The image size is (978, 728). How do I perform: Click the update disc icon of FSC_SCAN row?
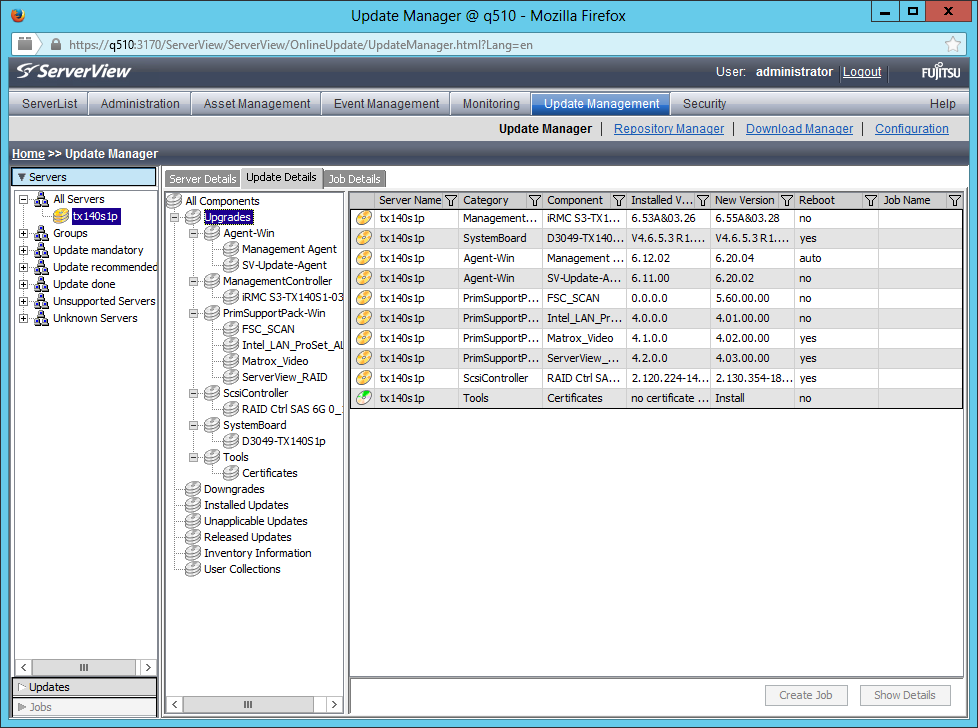tap(364, 298)
